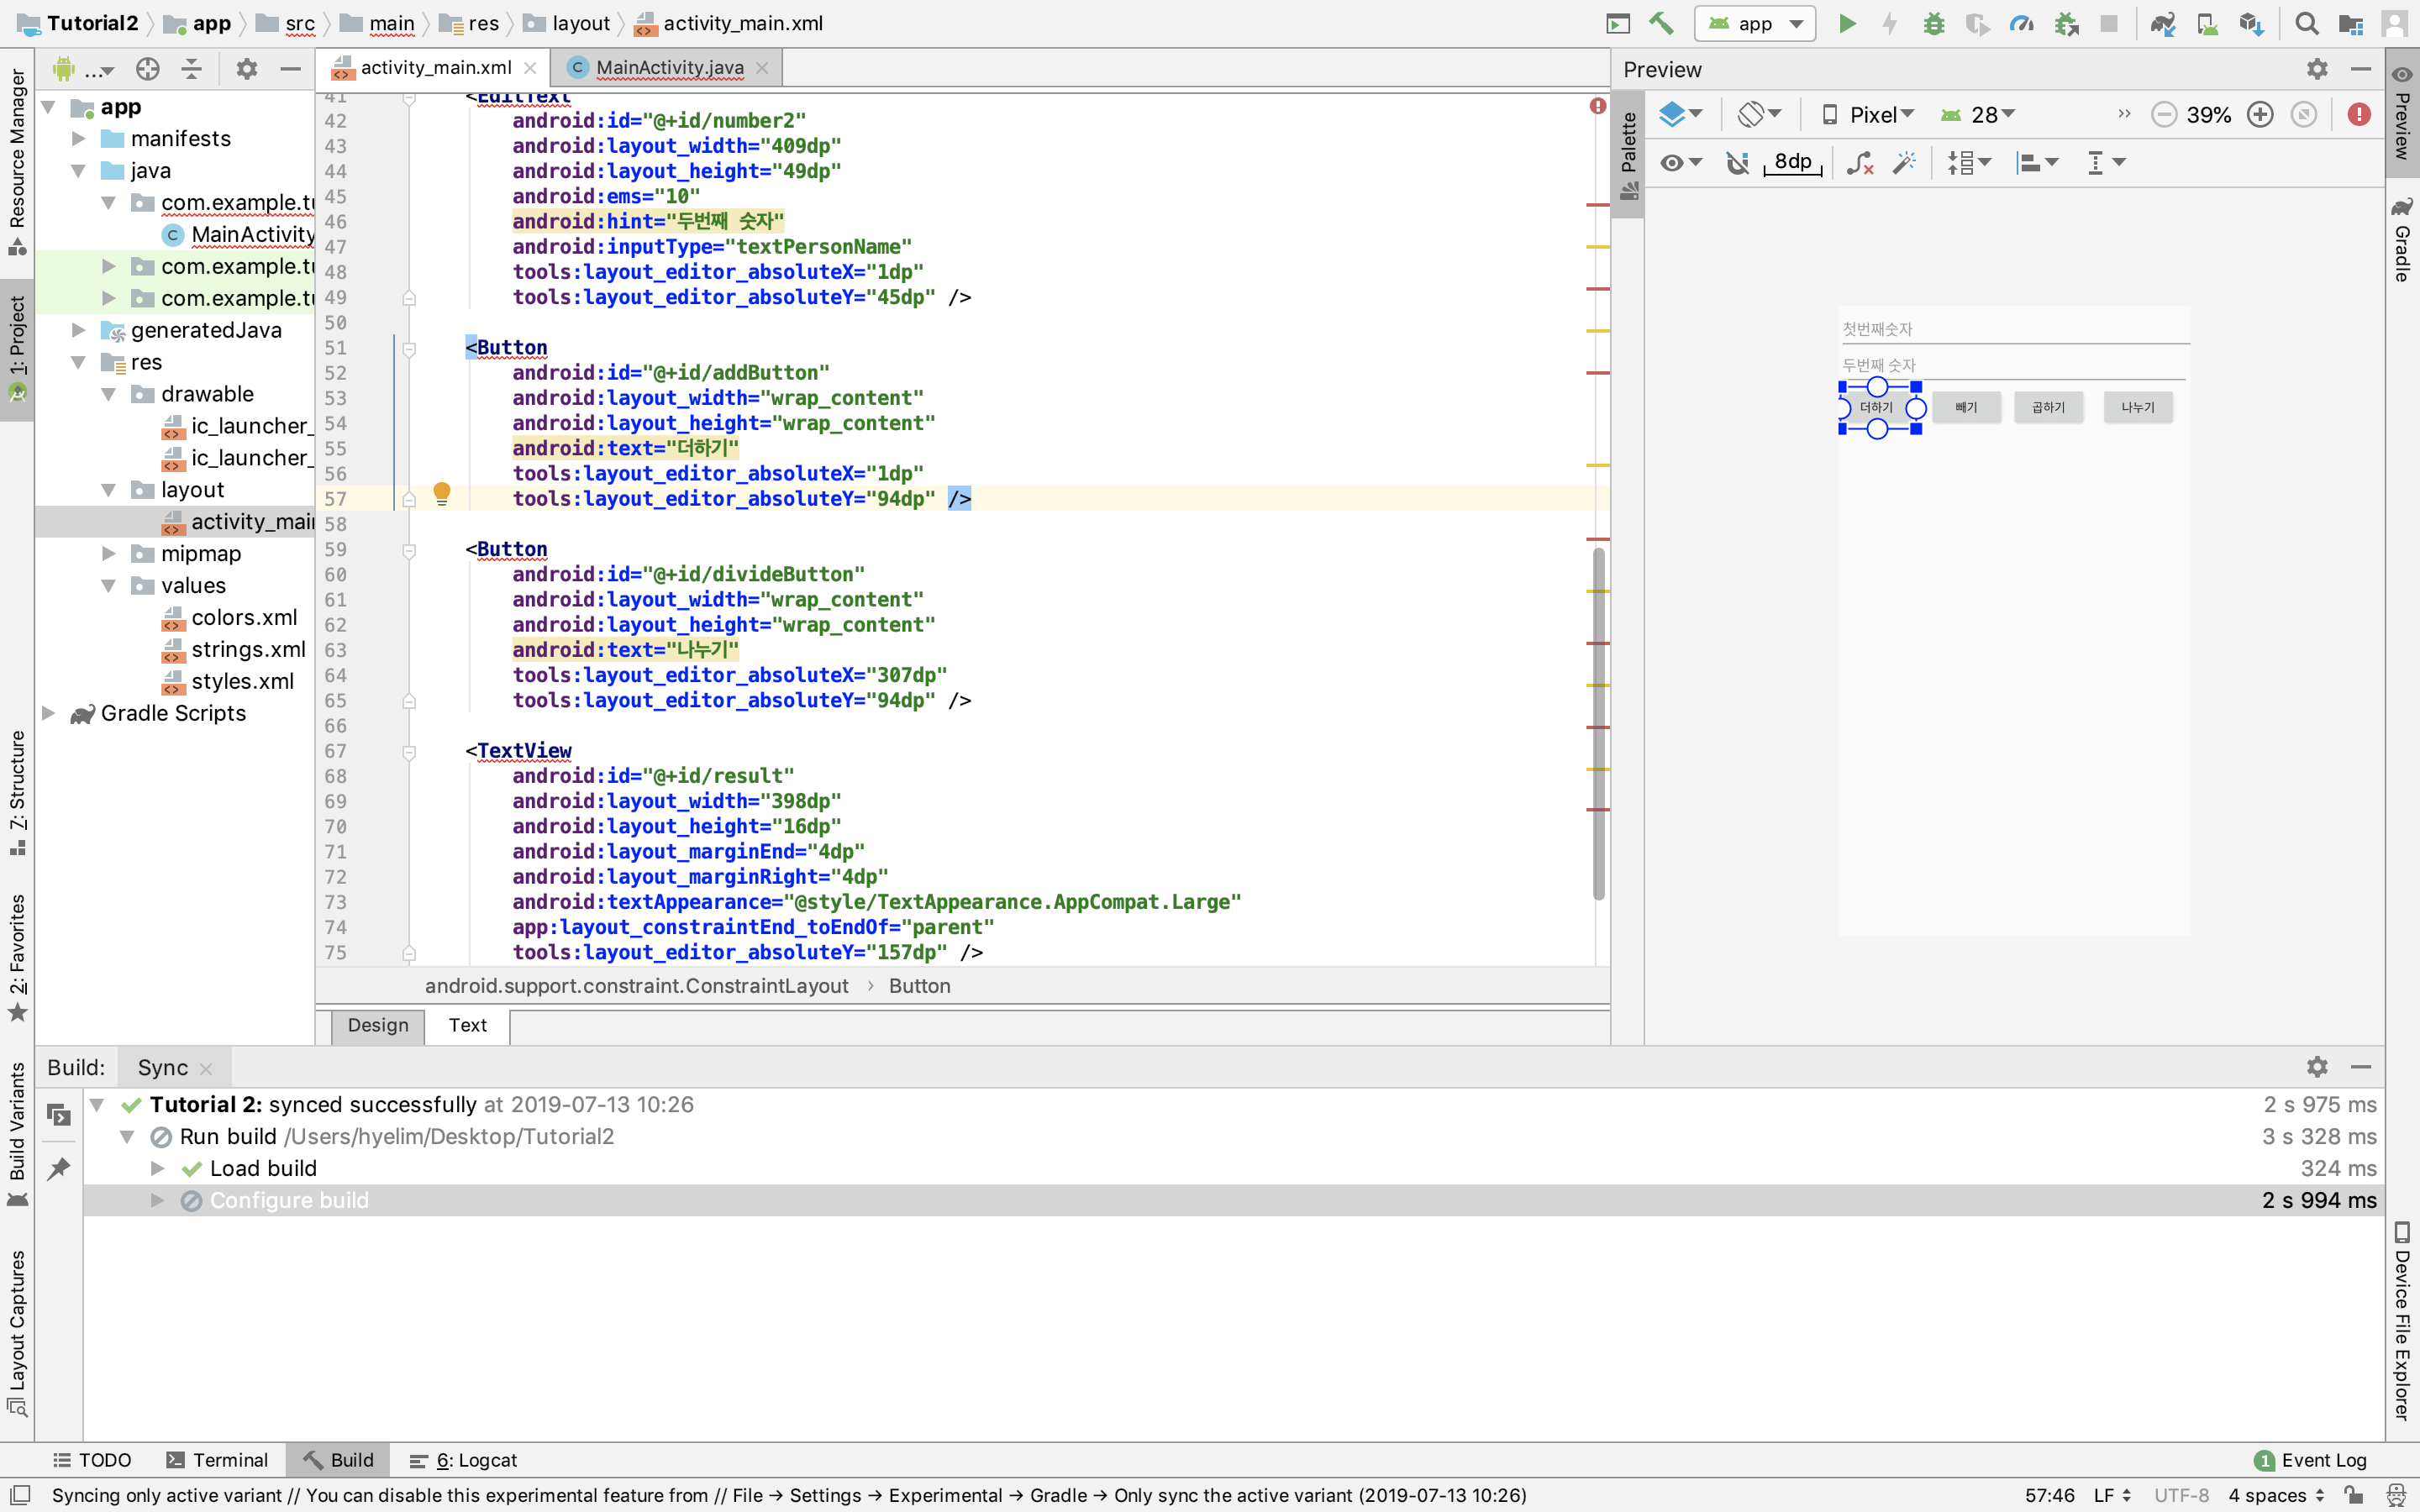Viewport: 2420px width, 1512px height.
Task: Select the 더하기 button in preview
Action: pos(1876,408)
